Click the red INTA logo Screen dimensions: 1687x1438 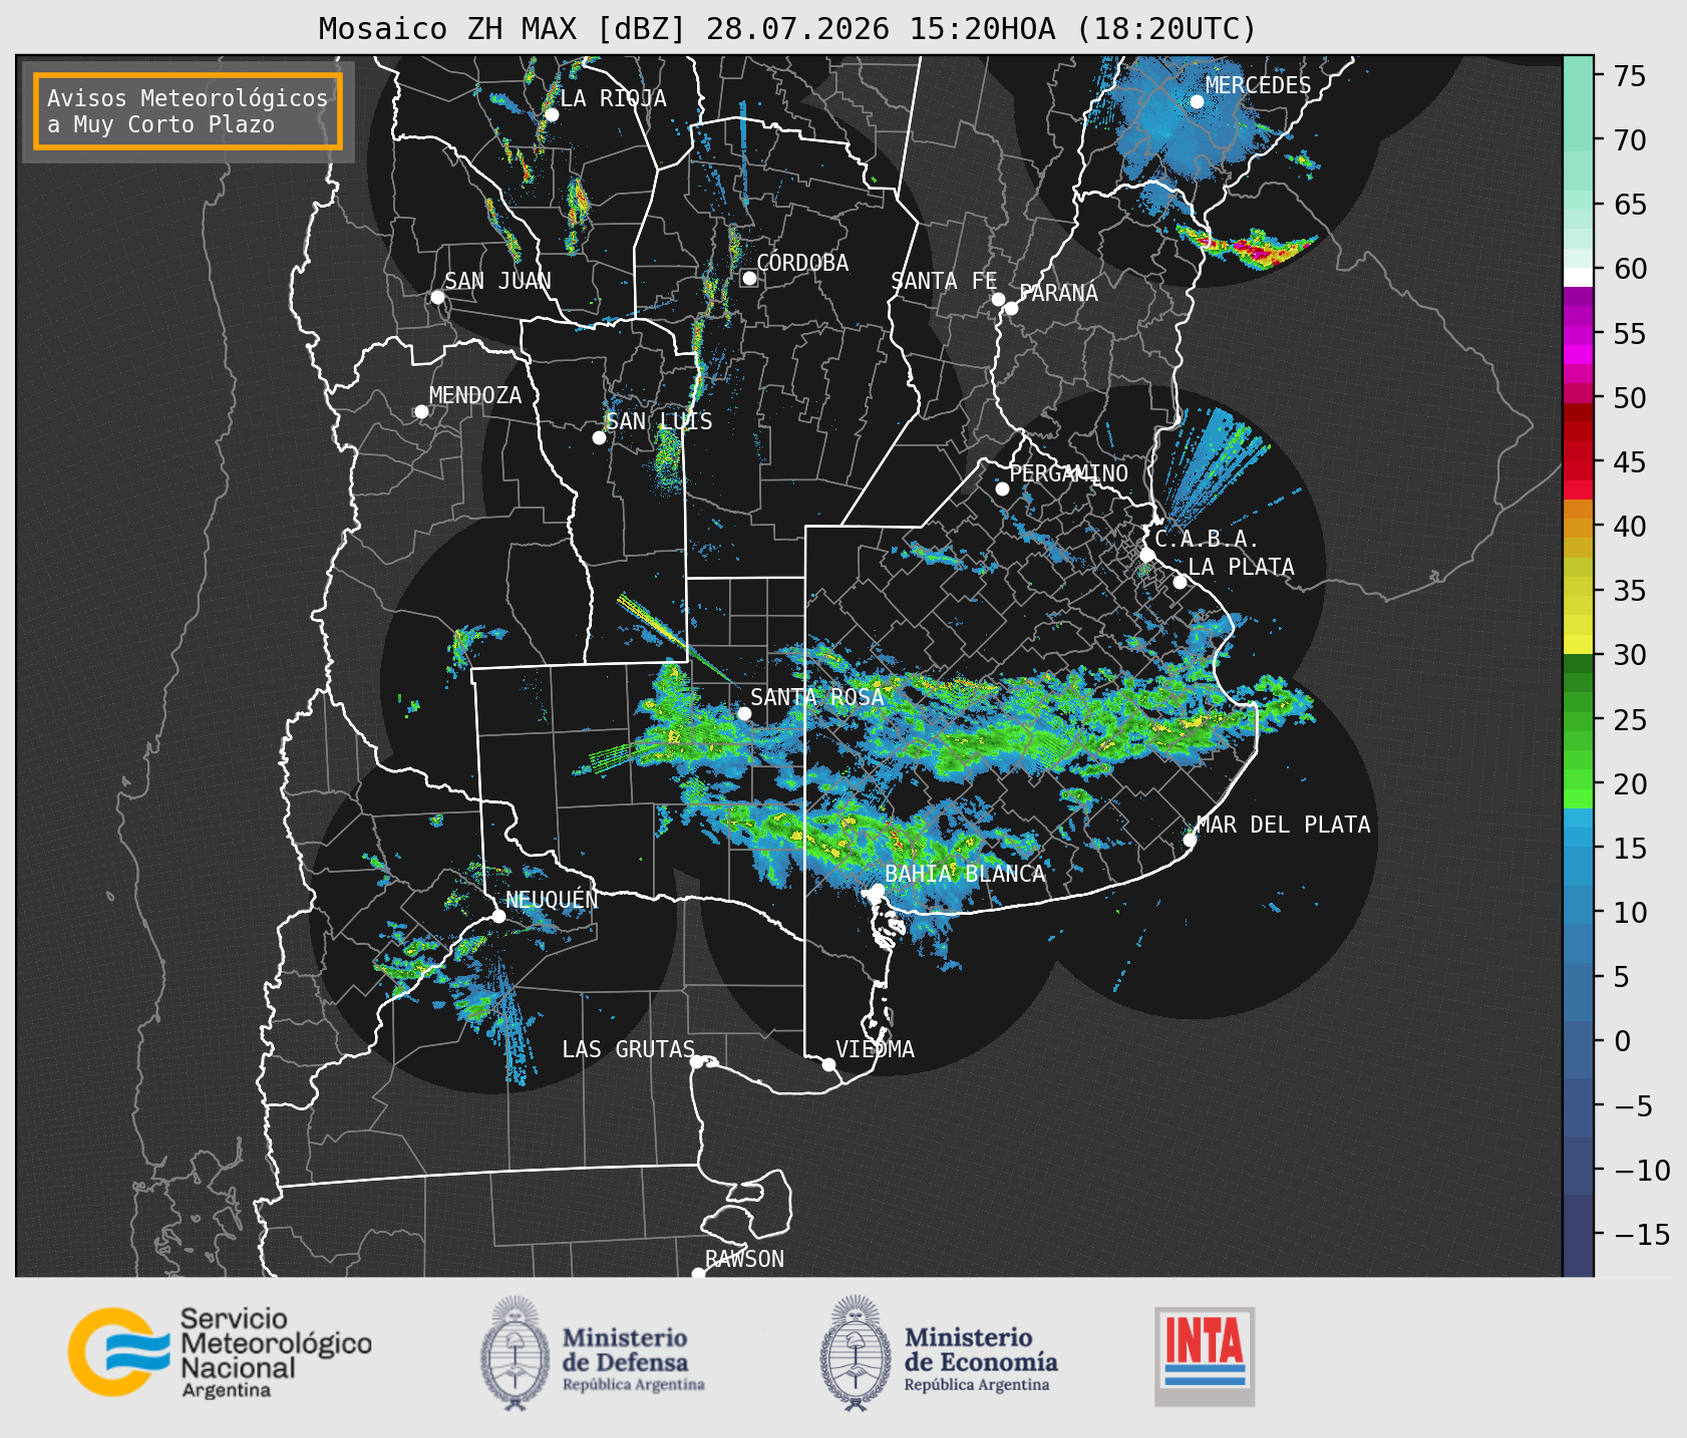pos(1204,1356)
